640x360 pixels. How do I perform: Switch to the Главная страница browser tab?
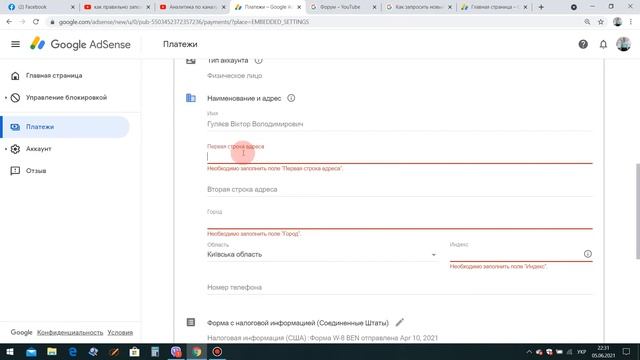(x=494, y=7)
